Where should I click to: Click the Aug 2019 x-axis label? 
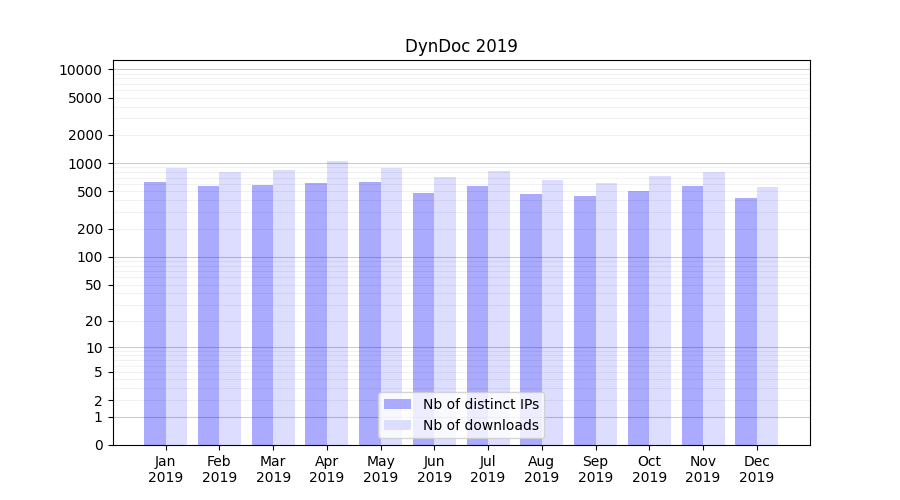(542, 469)
